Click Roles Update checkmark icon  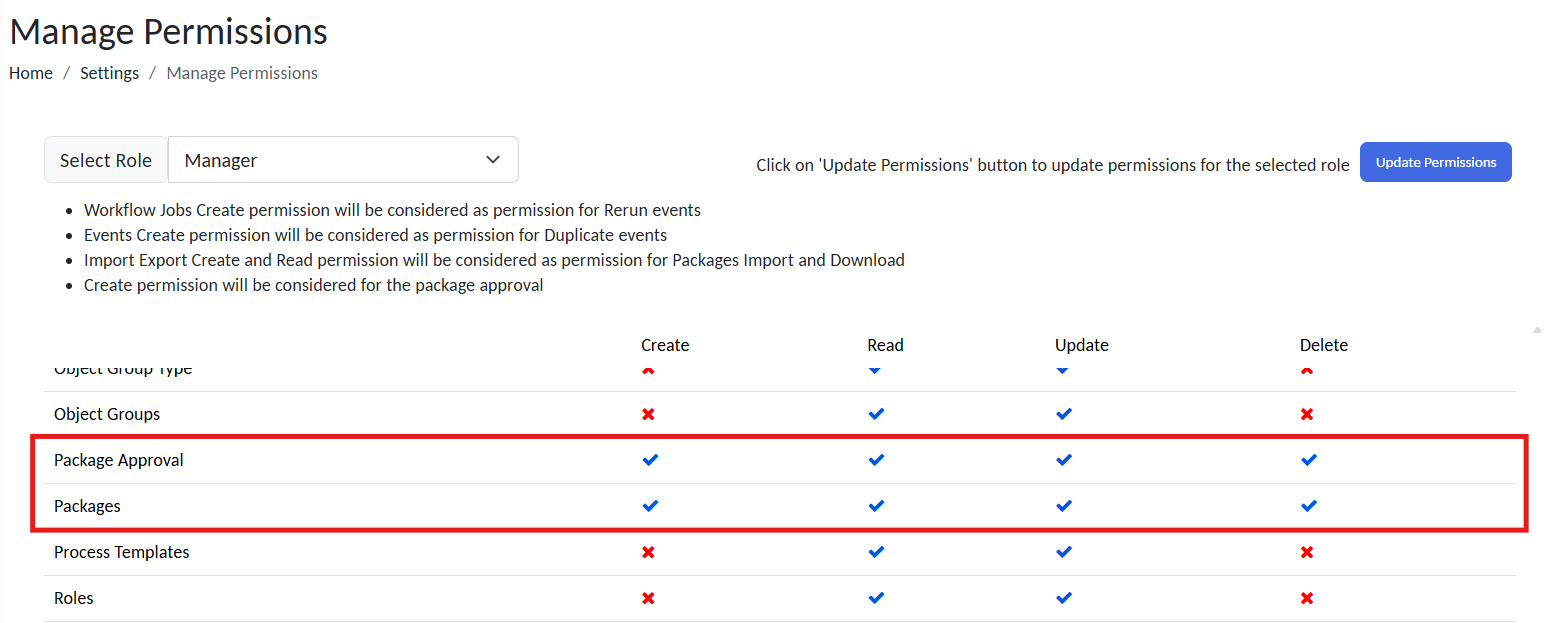point(1064,598)
